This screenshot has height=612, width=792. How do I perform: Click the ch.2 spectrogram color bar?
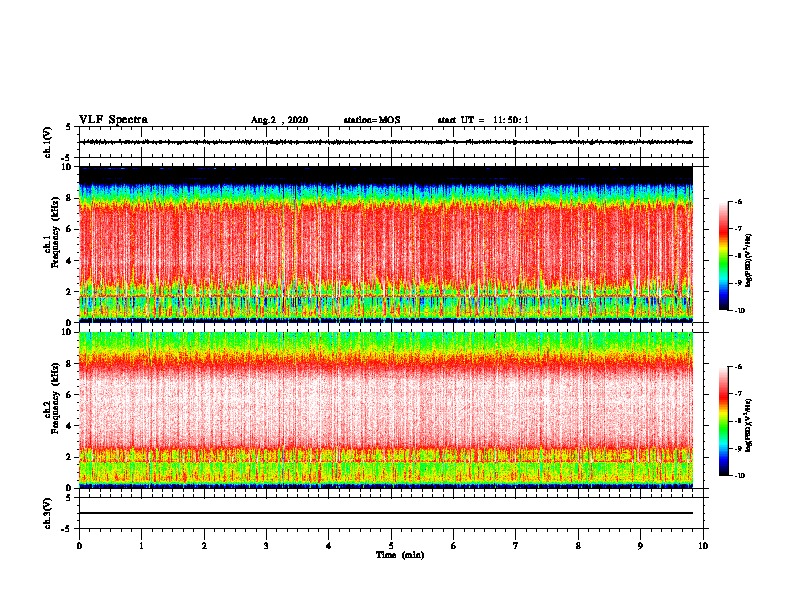click(x=723, y=421)
